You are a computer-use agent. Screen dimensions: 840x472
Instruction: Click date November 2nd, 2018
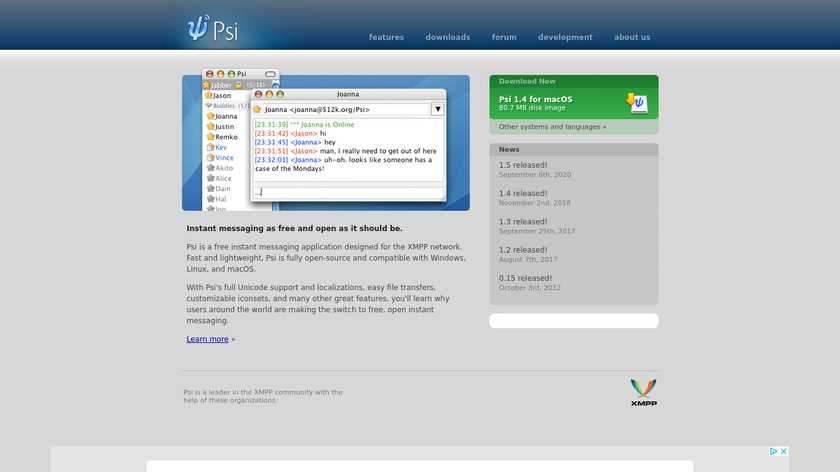click(x=535, y=203)
